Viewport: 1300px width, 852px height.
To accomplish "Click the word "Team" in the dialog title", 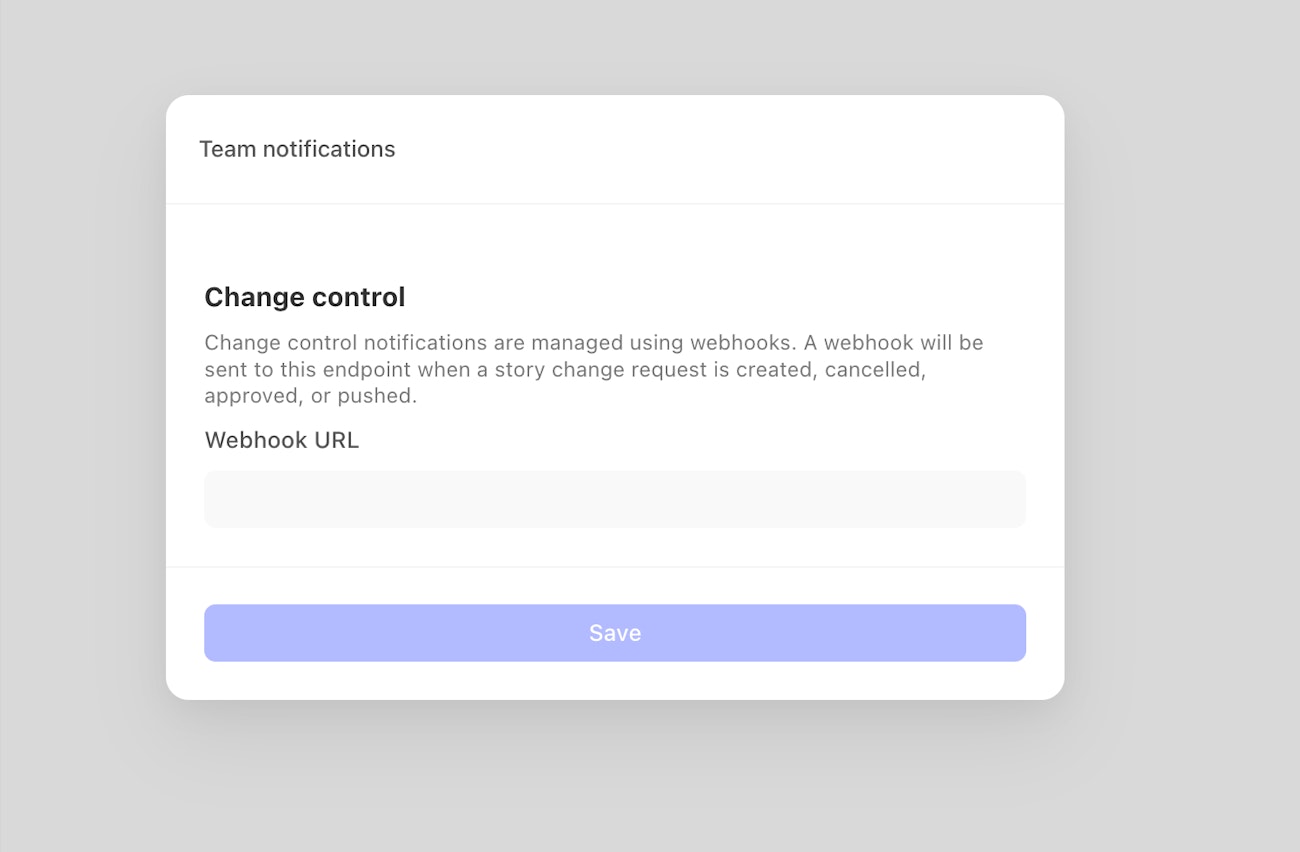I will tap(227, 149).
